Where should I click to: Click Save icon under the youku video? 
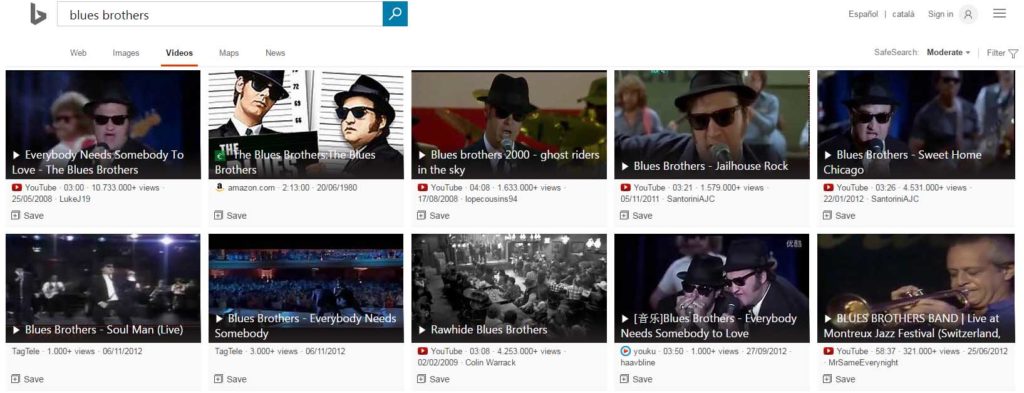coord(625,379)
